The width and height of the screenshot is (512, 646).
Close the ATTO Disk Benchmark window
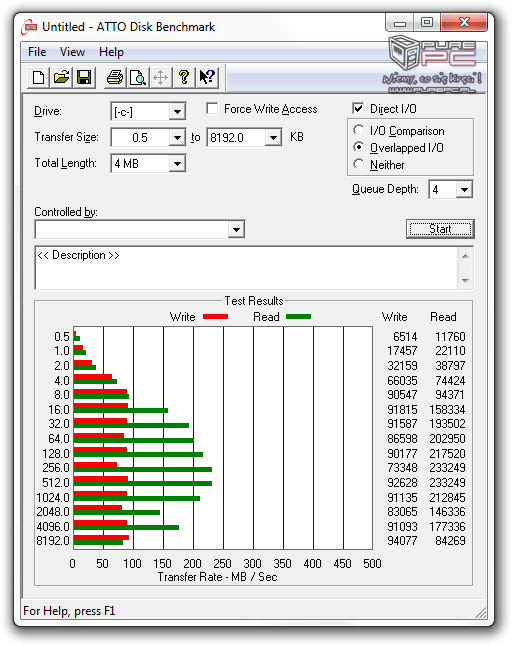tap(464, 22)
